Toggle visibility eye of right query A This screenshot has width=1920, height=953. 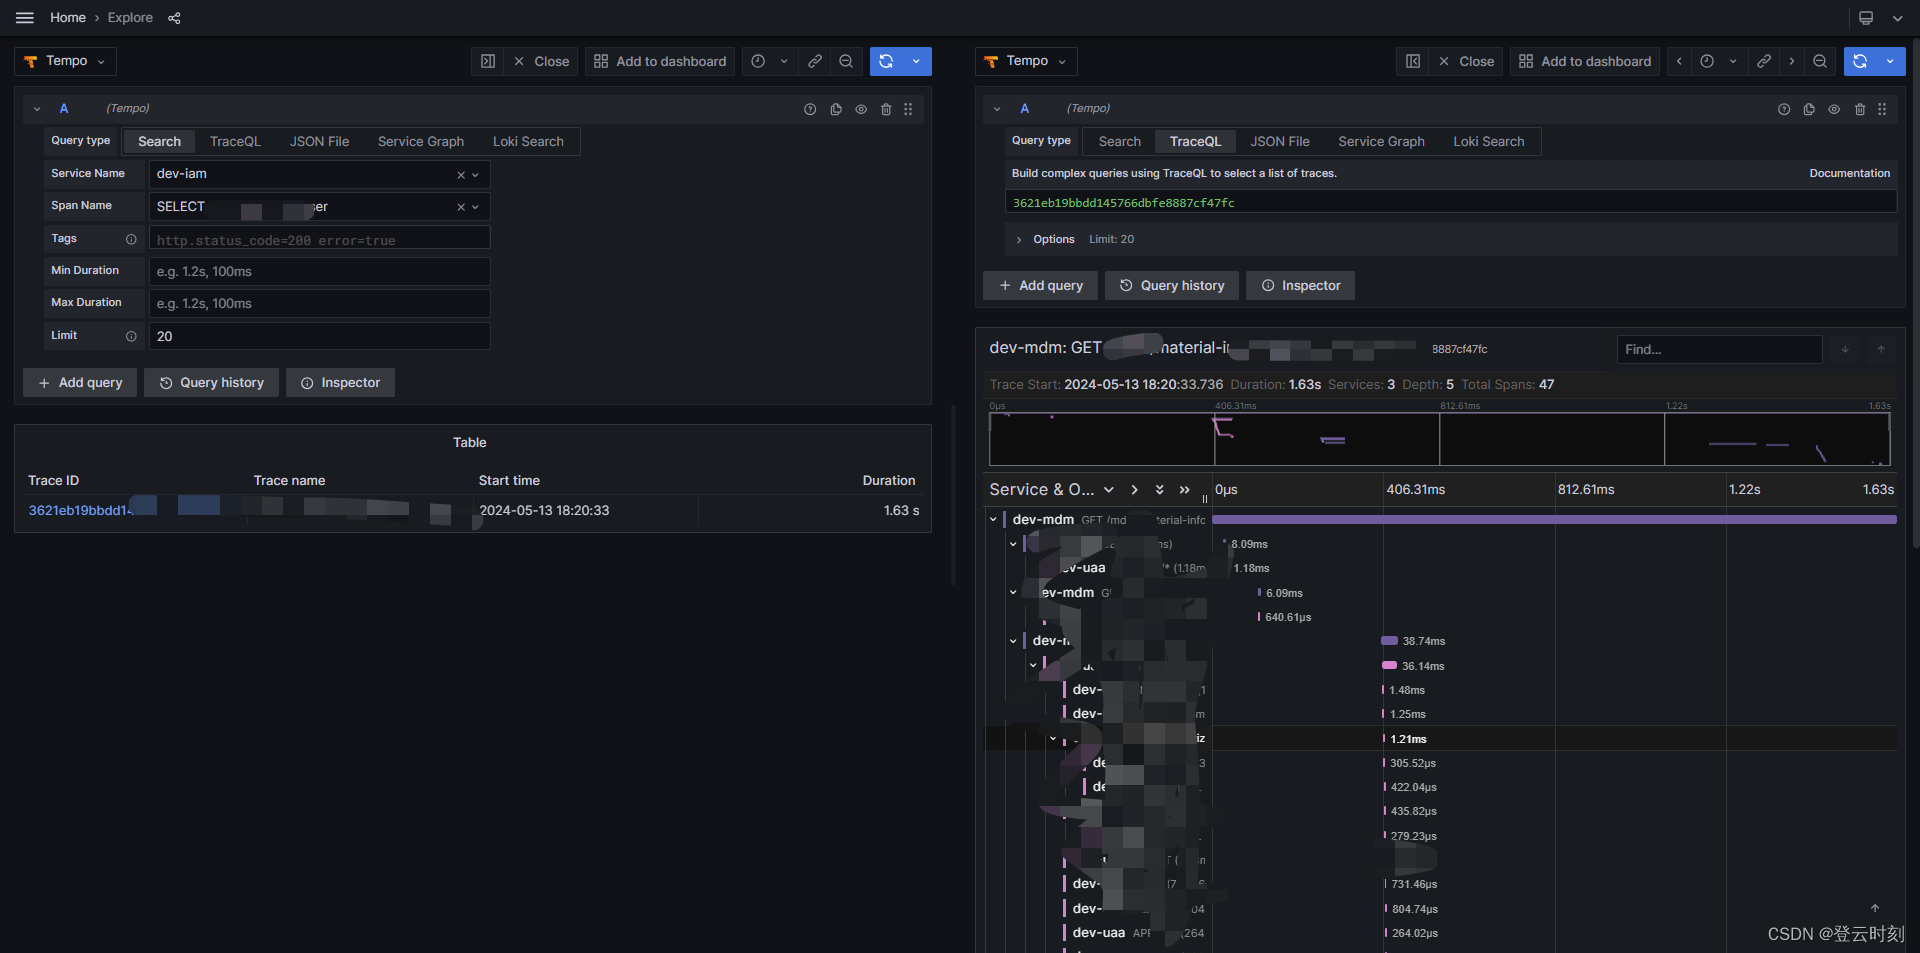point(1834,109)
